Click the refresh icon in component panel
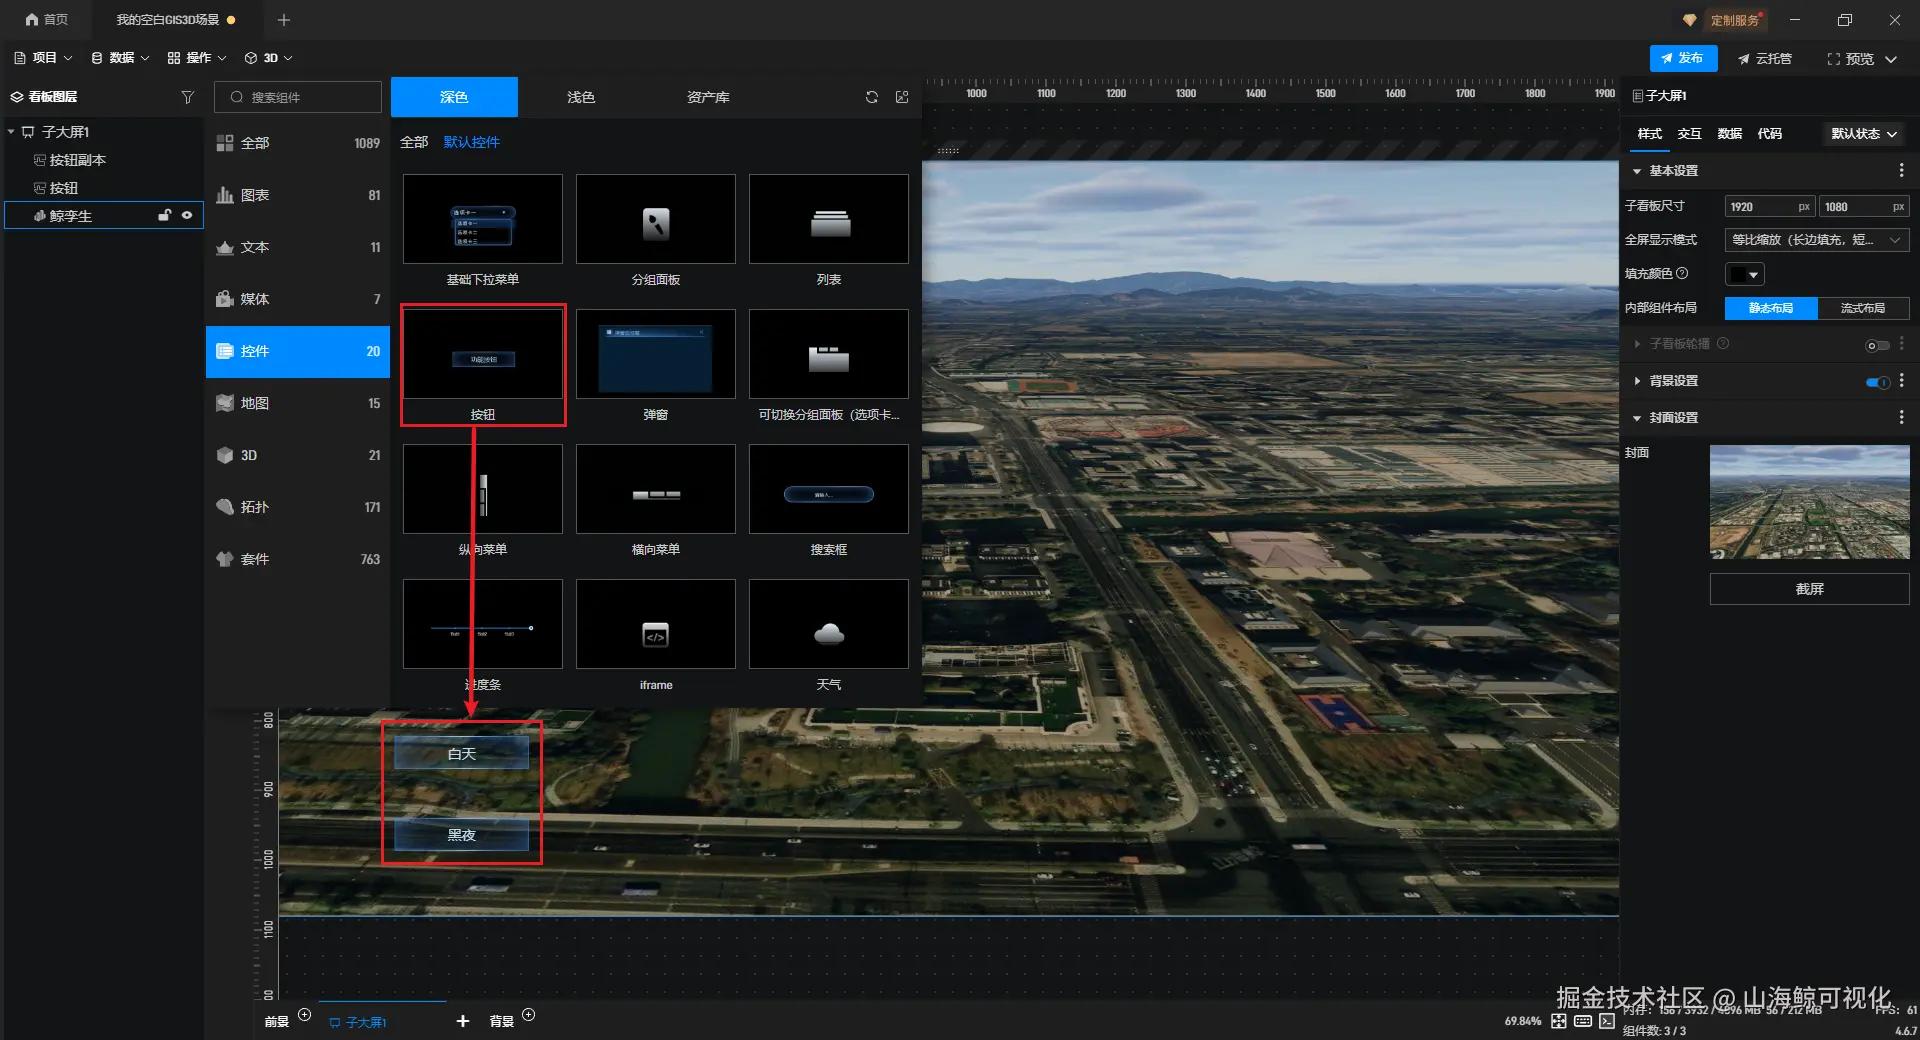1920x1040 pixels. (872, 97)
